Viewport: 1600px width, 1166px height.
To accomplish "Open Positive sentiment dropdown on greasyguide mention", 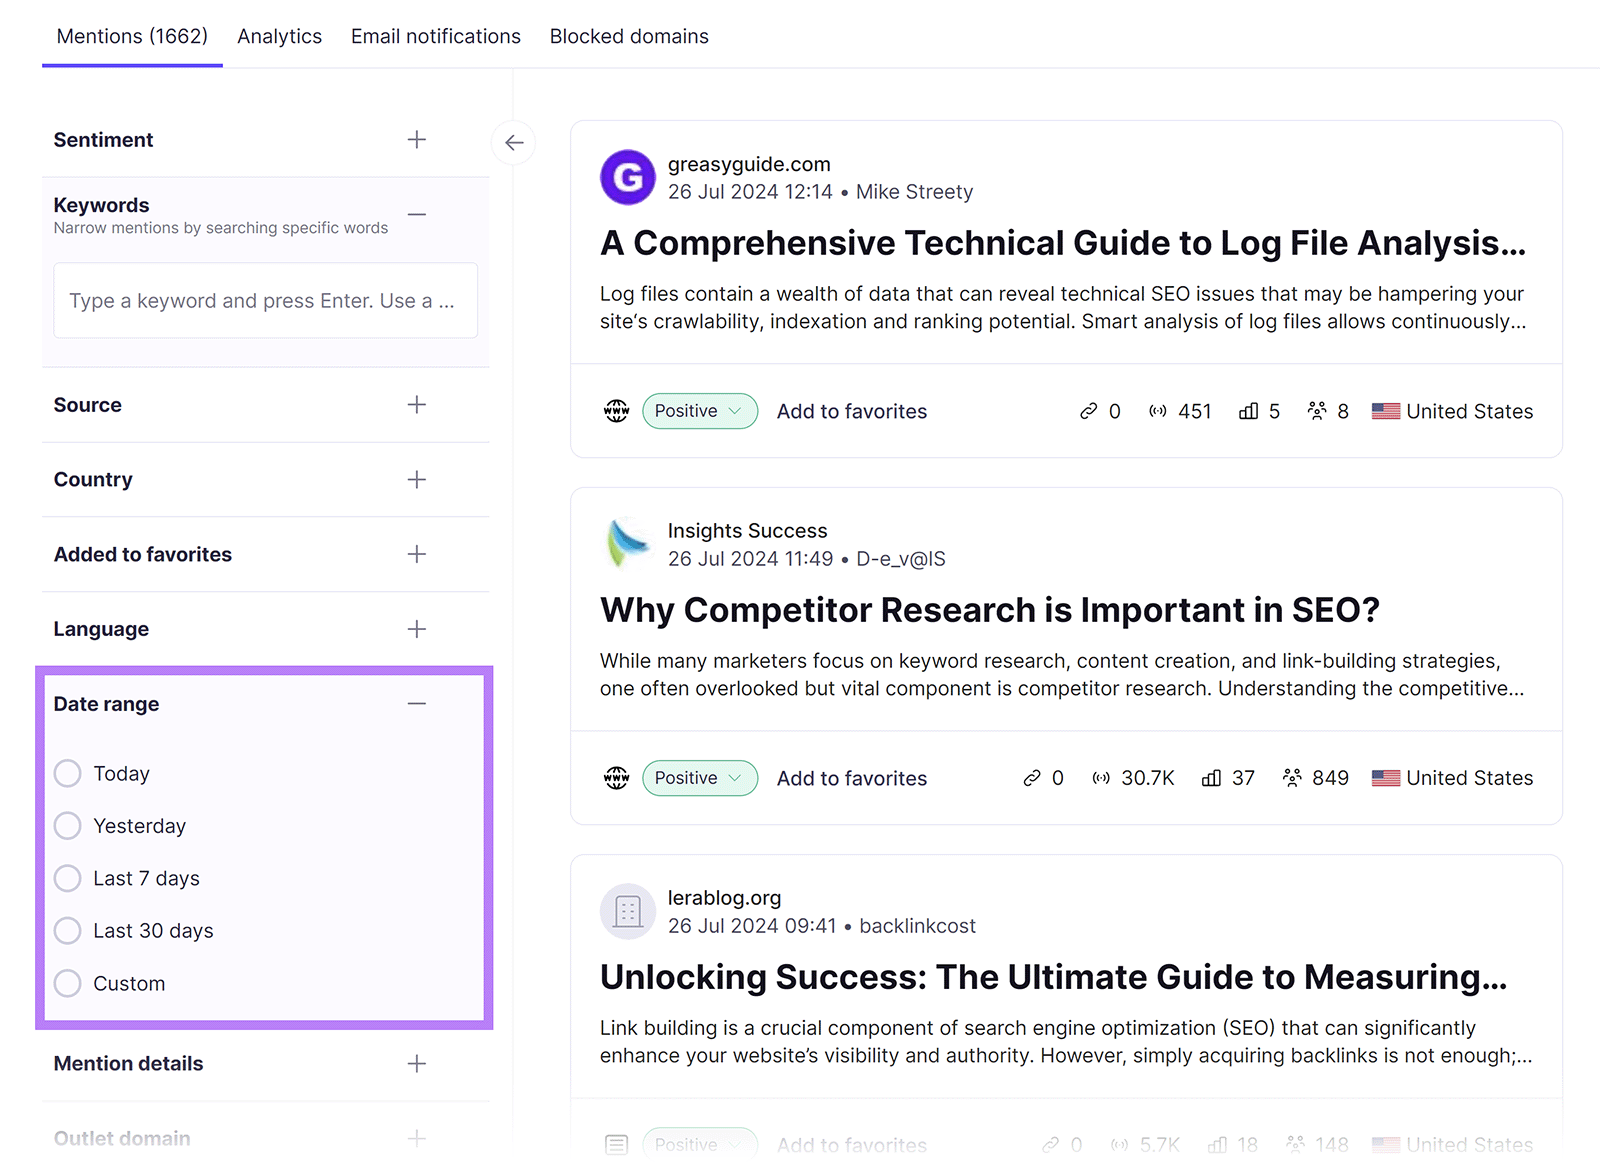I will 699,411.
